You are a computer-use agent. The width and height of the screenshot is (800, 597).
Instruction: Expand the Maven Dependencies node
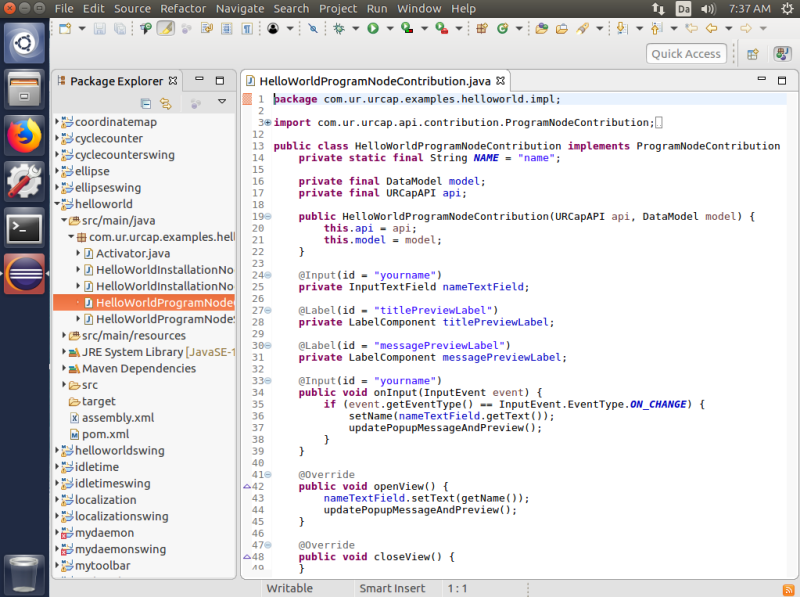point(64,368)
